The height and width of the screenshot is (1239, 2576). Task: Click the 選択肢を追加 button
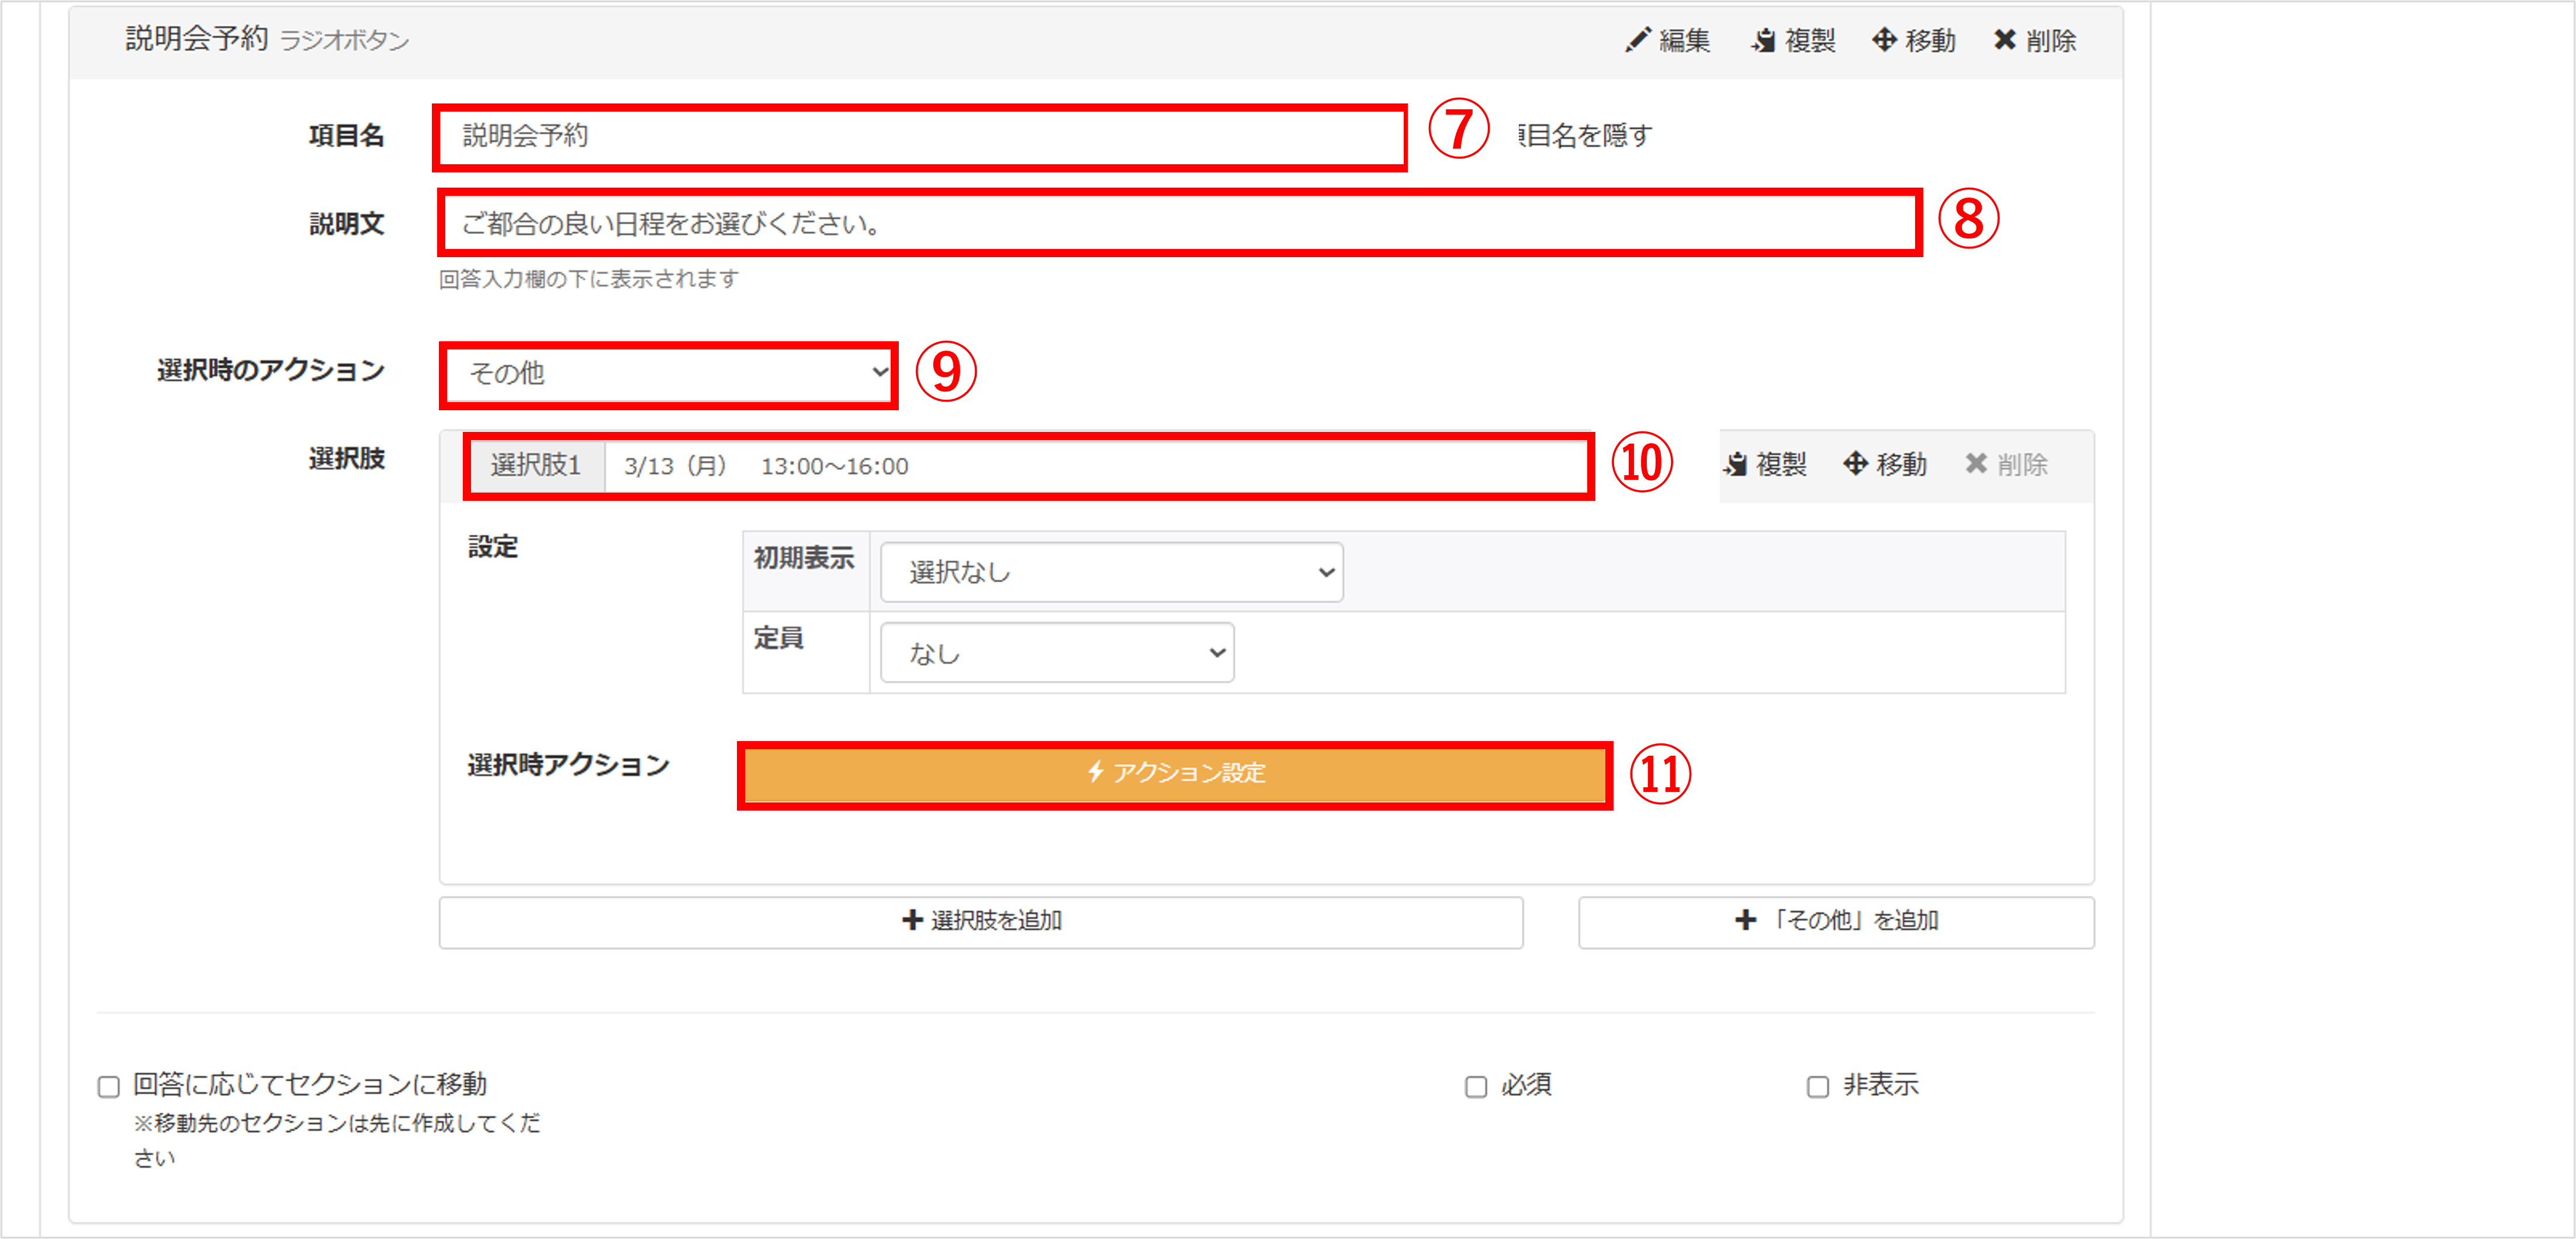click(981, 921)
